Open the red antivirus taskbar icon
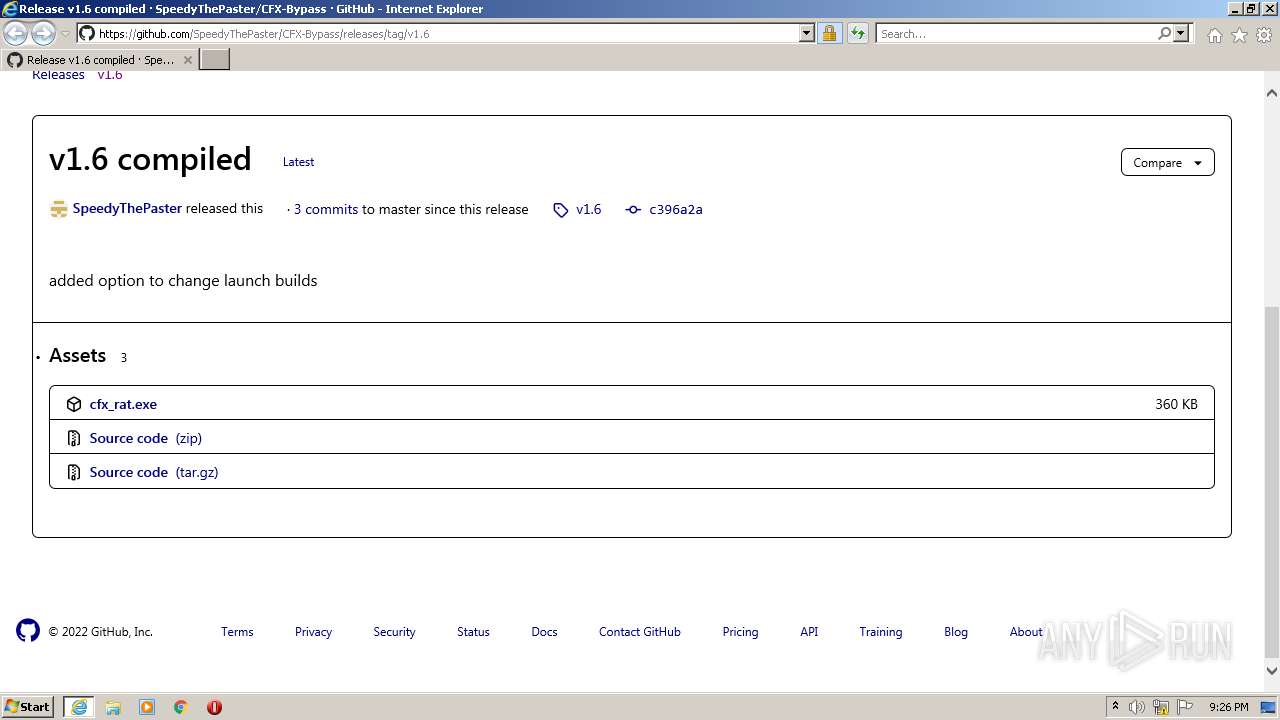The height and width of the screenshot is (720, 1280). pyautogui.click(x=214, y=707)
